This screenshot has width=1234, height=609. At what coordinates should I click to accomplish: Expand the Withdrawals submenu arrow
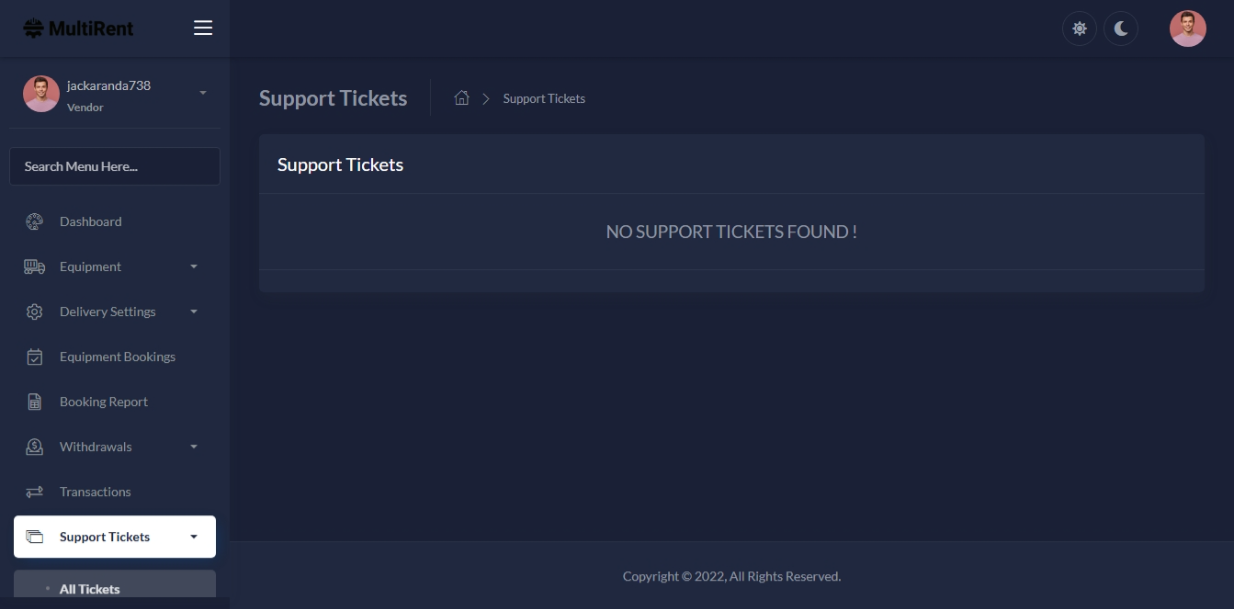[194, 447]
